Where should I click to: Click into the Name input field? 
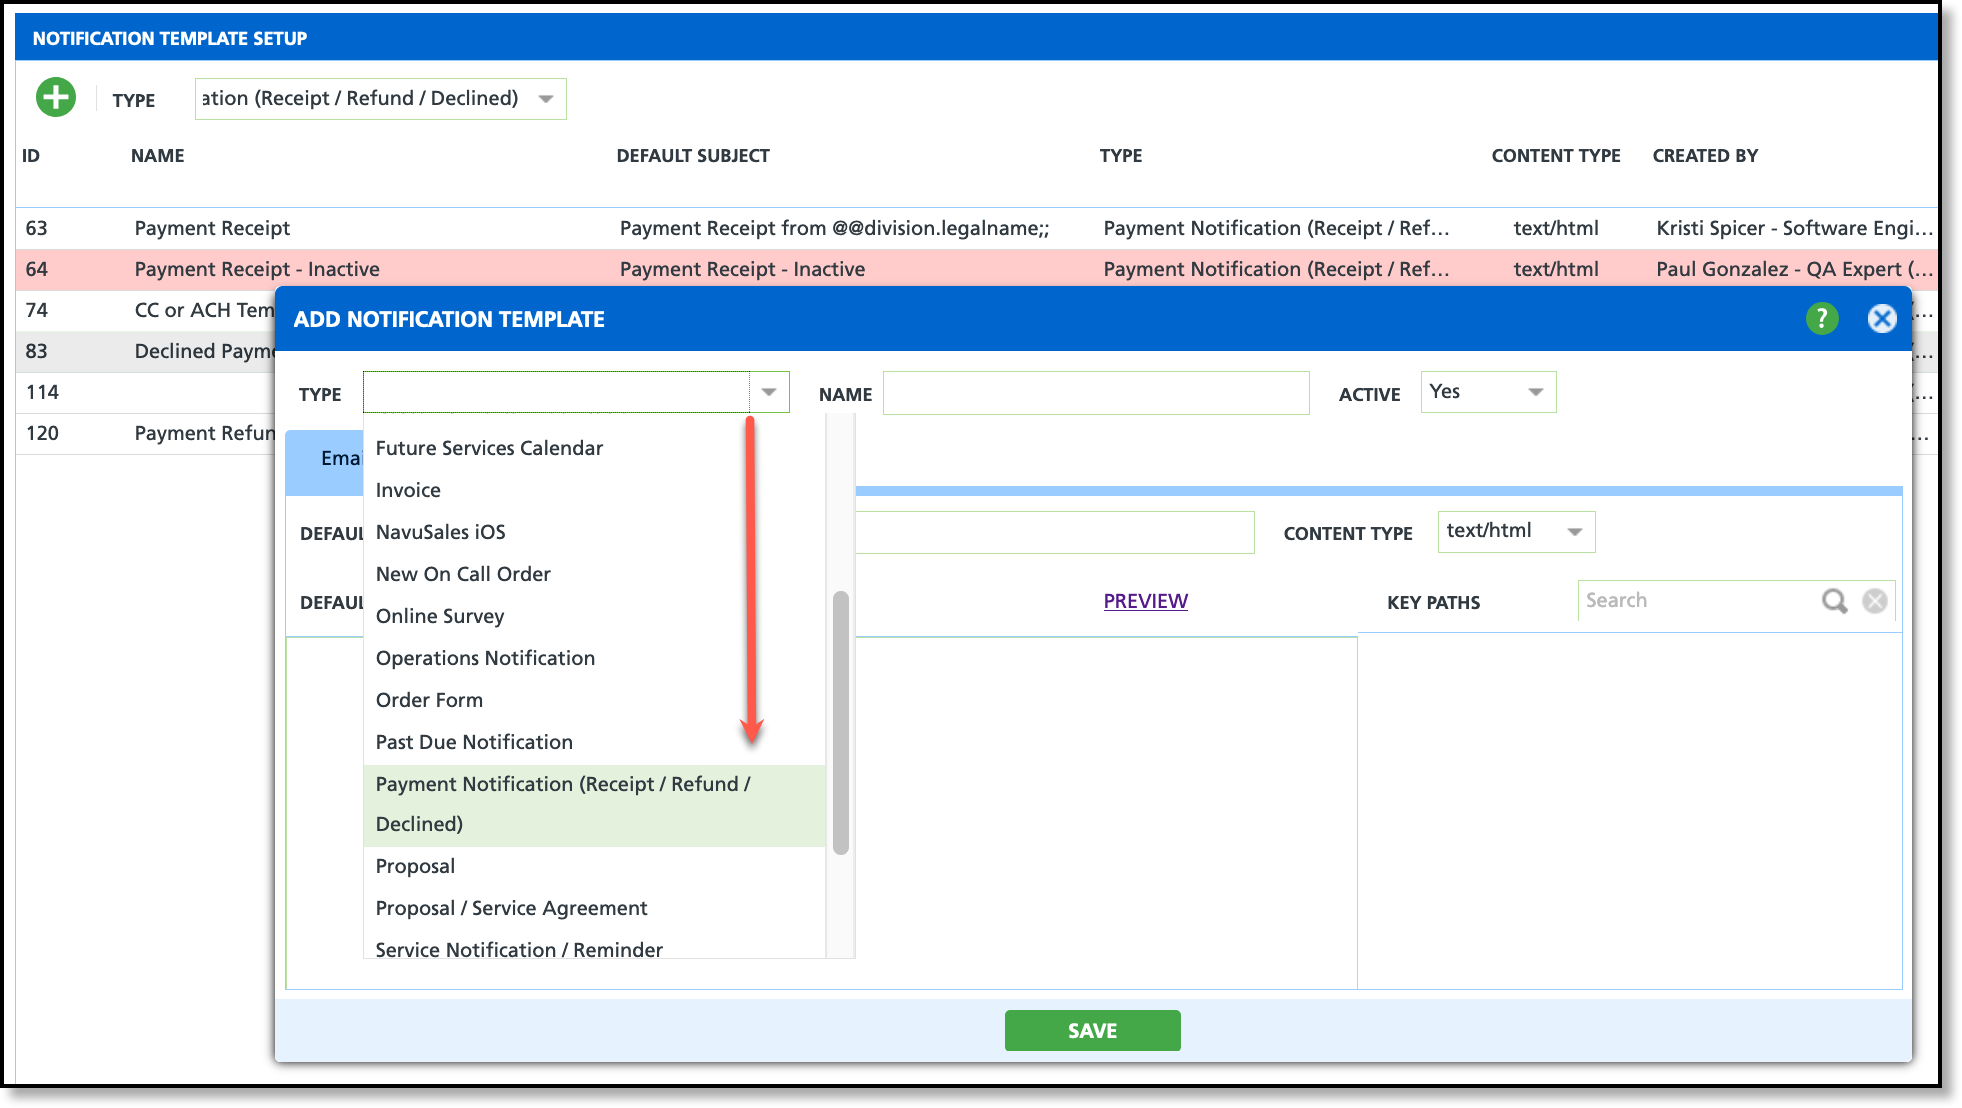1096,393
